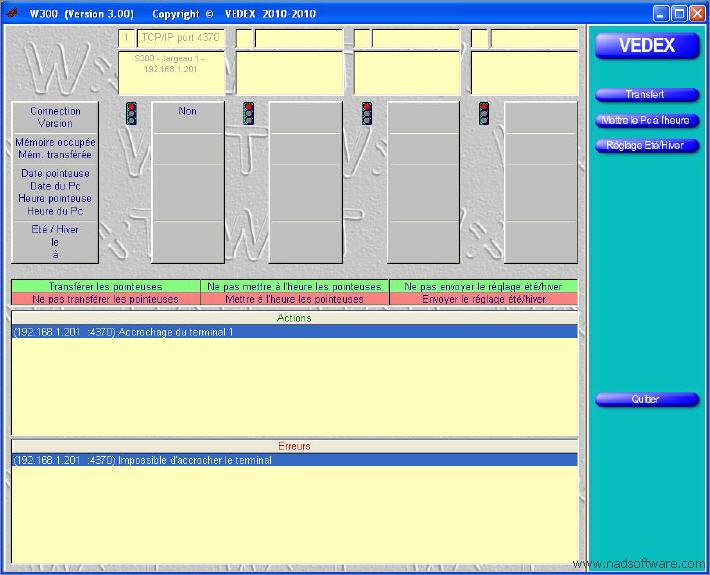Click the third terminal traffic light icon
Image resolution: width=710 pixels, height=575 pixels.
[367, 113]
